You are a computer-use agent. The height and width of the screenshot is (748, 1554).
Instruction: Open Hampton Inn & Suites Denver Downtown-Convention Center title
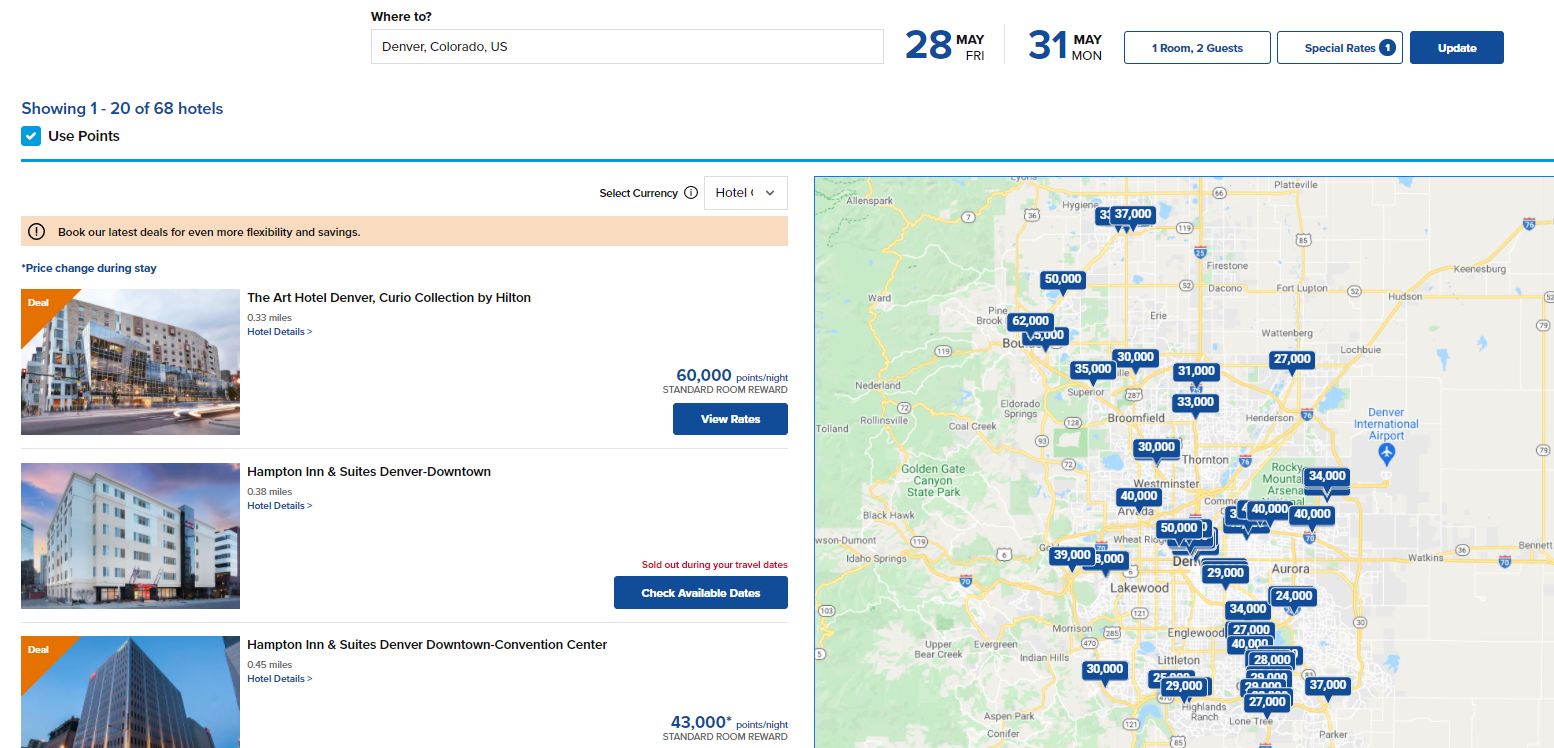click(427, 644)
